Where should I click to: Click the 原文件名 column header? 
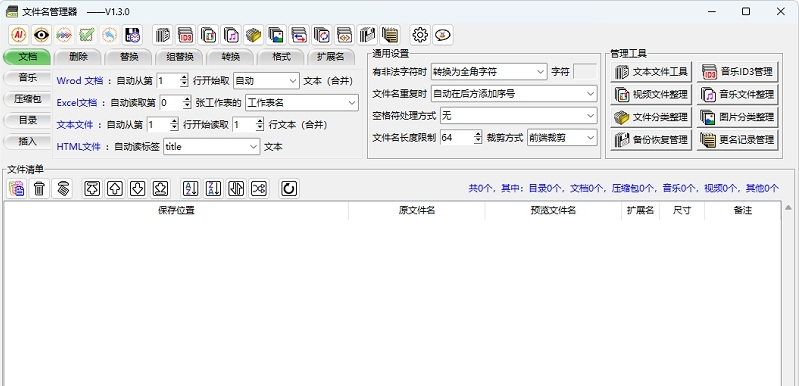click(417, 210)
